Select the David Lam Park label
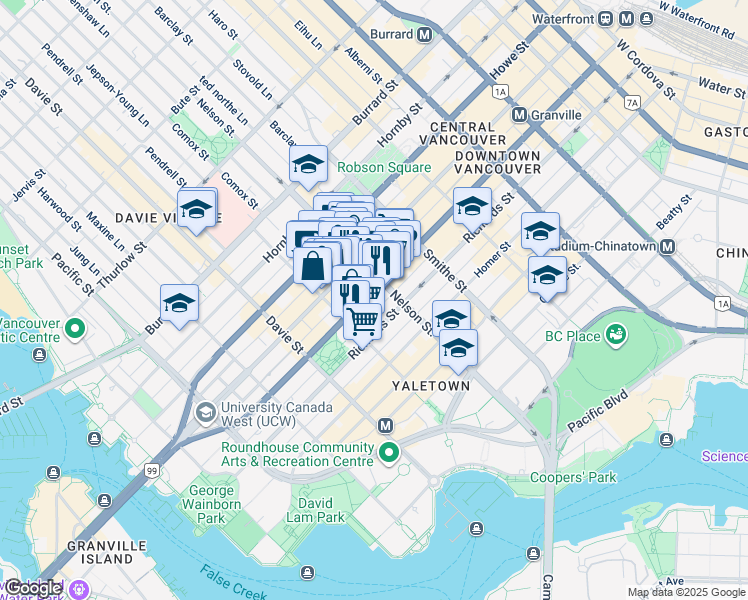Screen dimensions: 748x600 pos(315,510)
